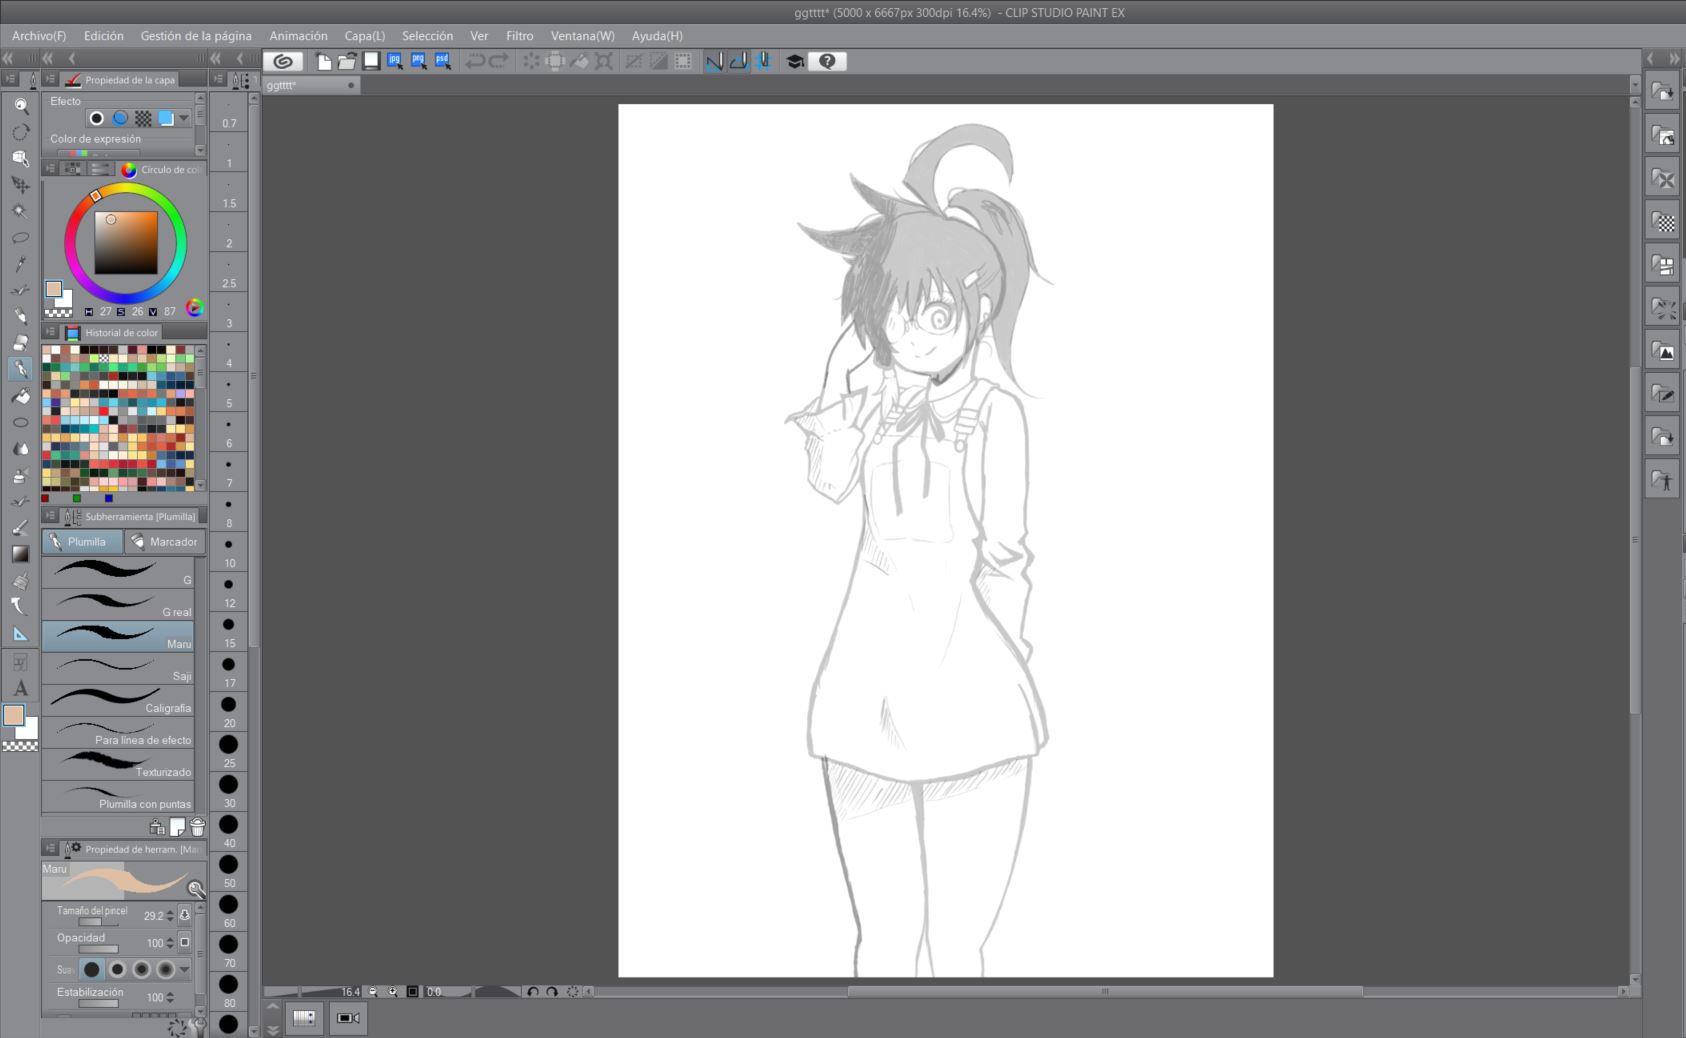Save the document using the toolbar icon
The image size is (1686, 1038).
371,61
